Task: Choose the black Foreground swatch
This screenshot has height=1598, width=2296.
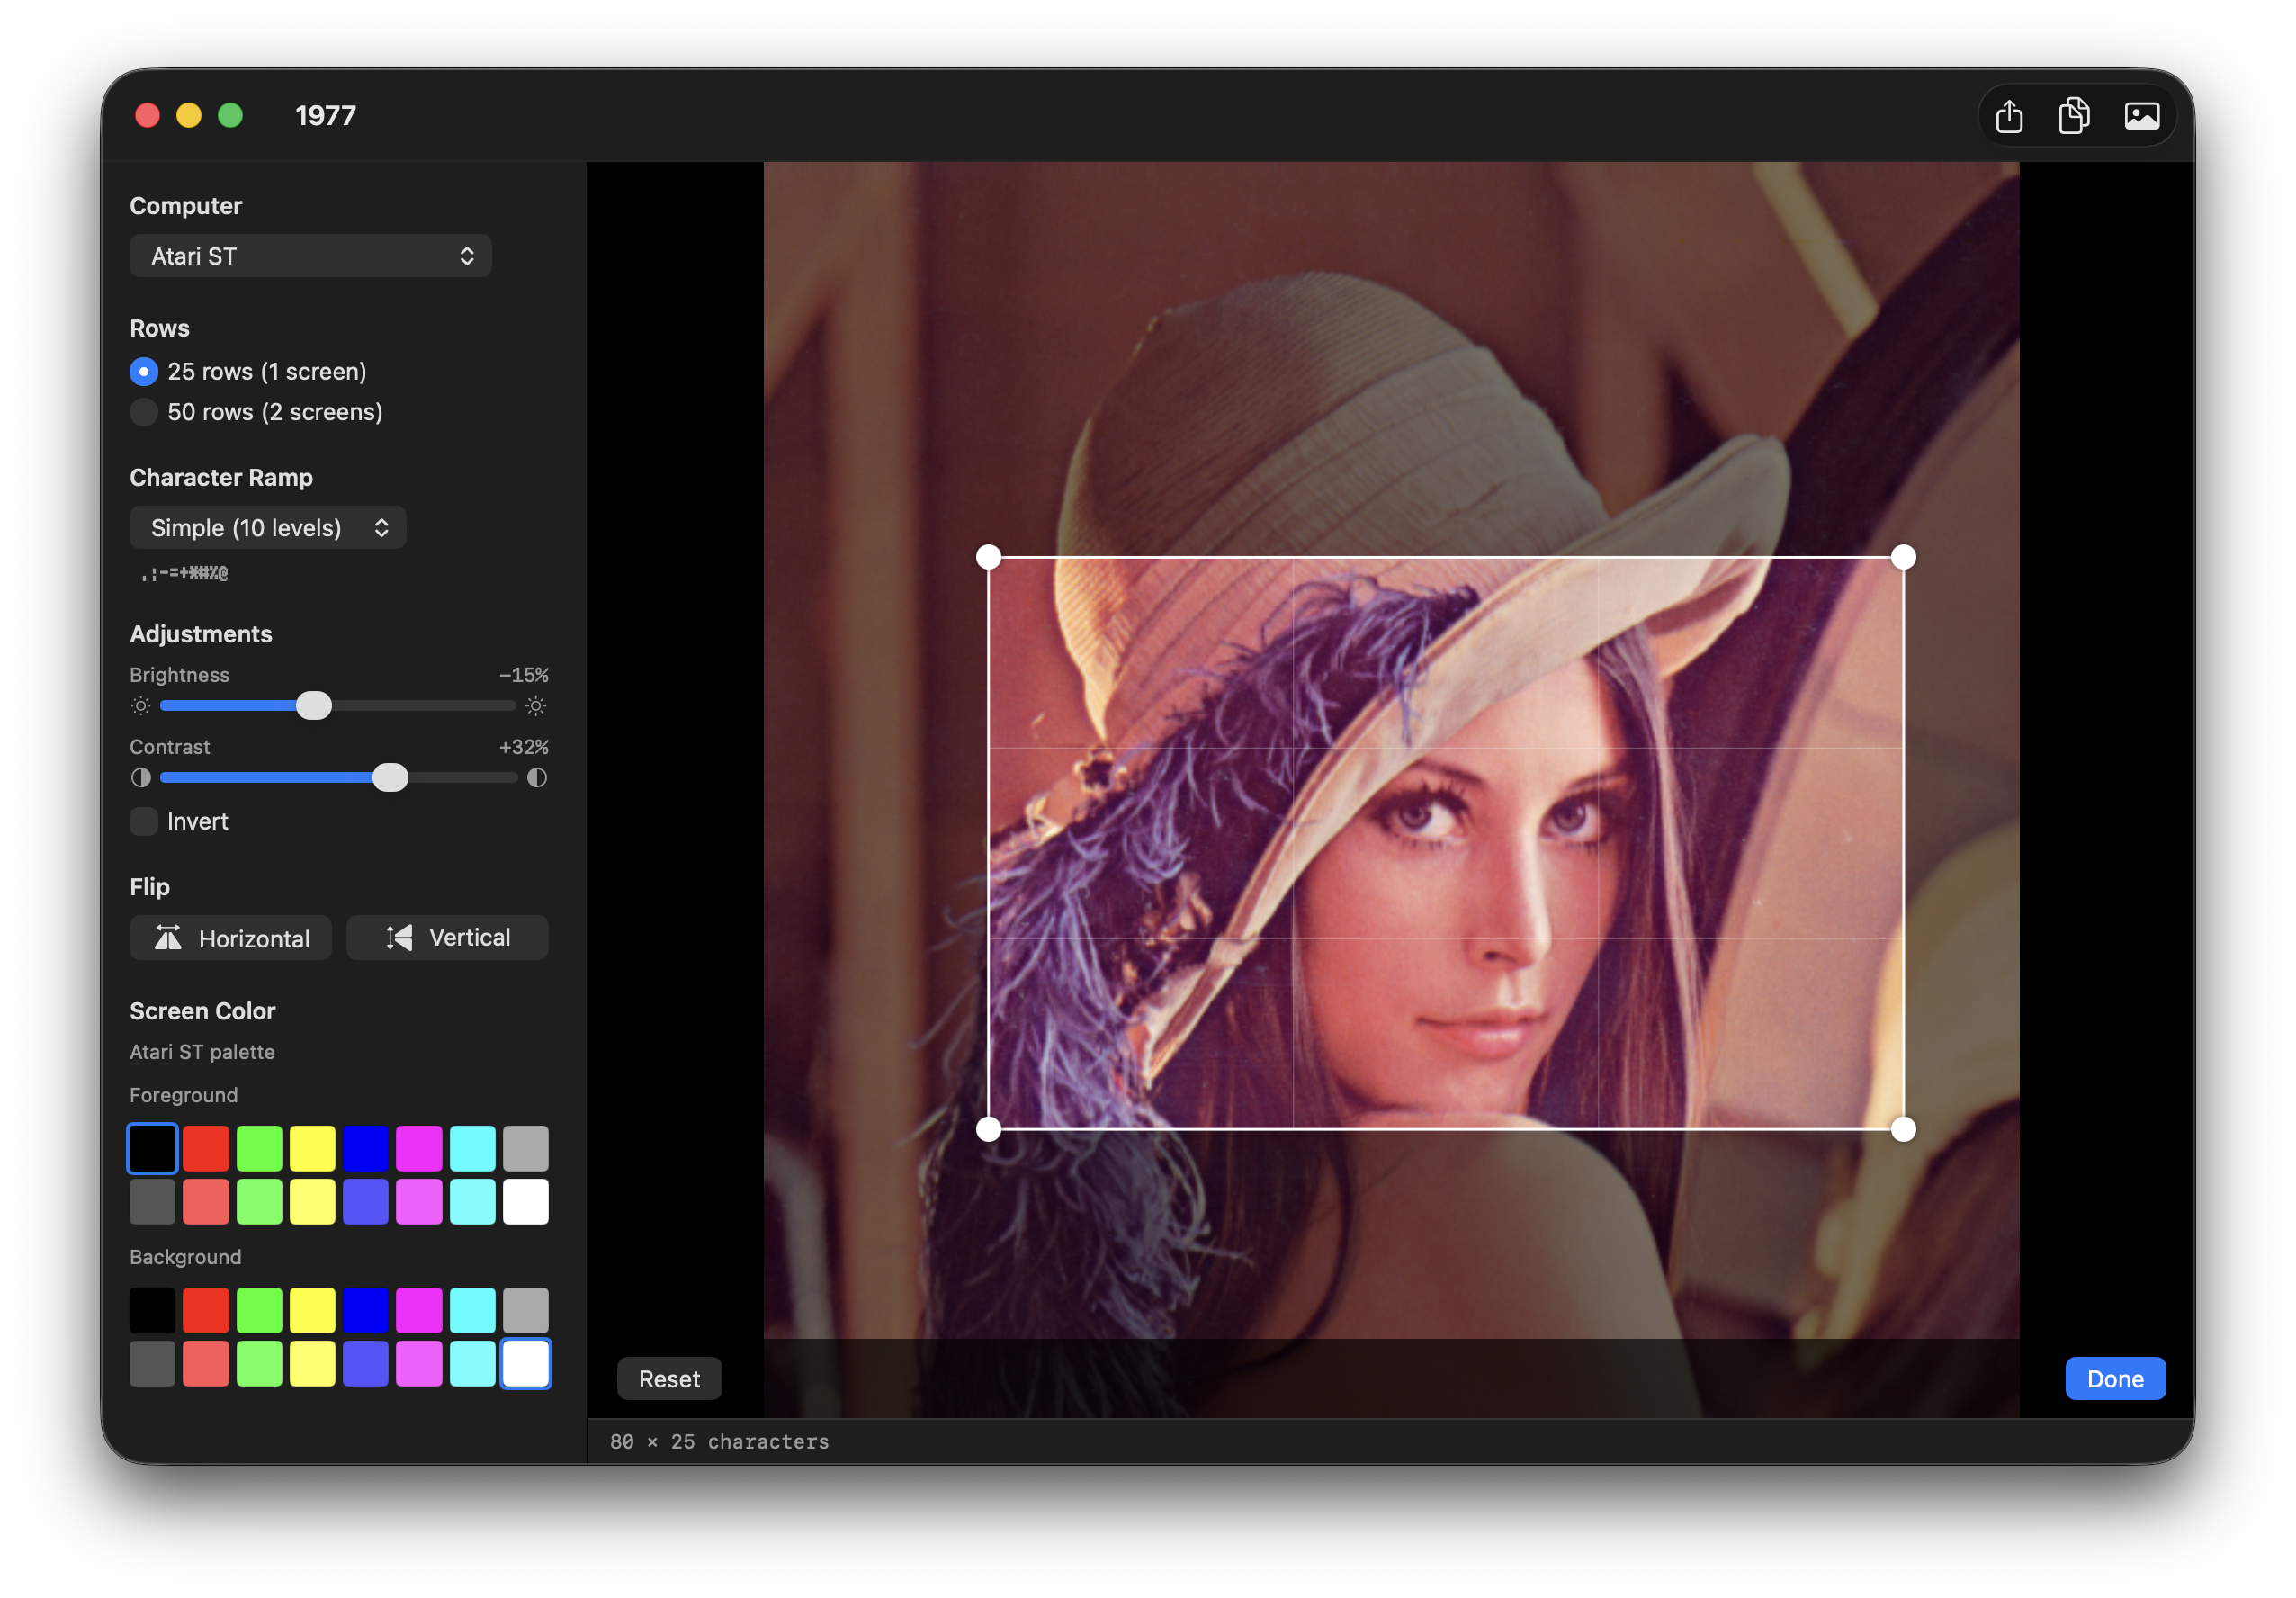Action: [x=152, y=1148]
